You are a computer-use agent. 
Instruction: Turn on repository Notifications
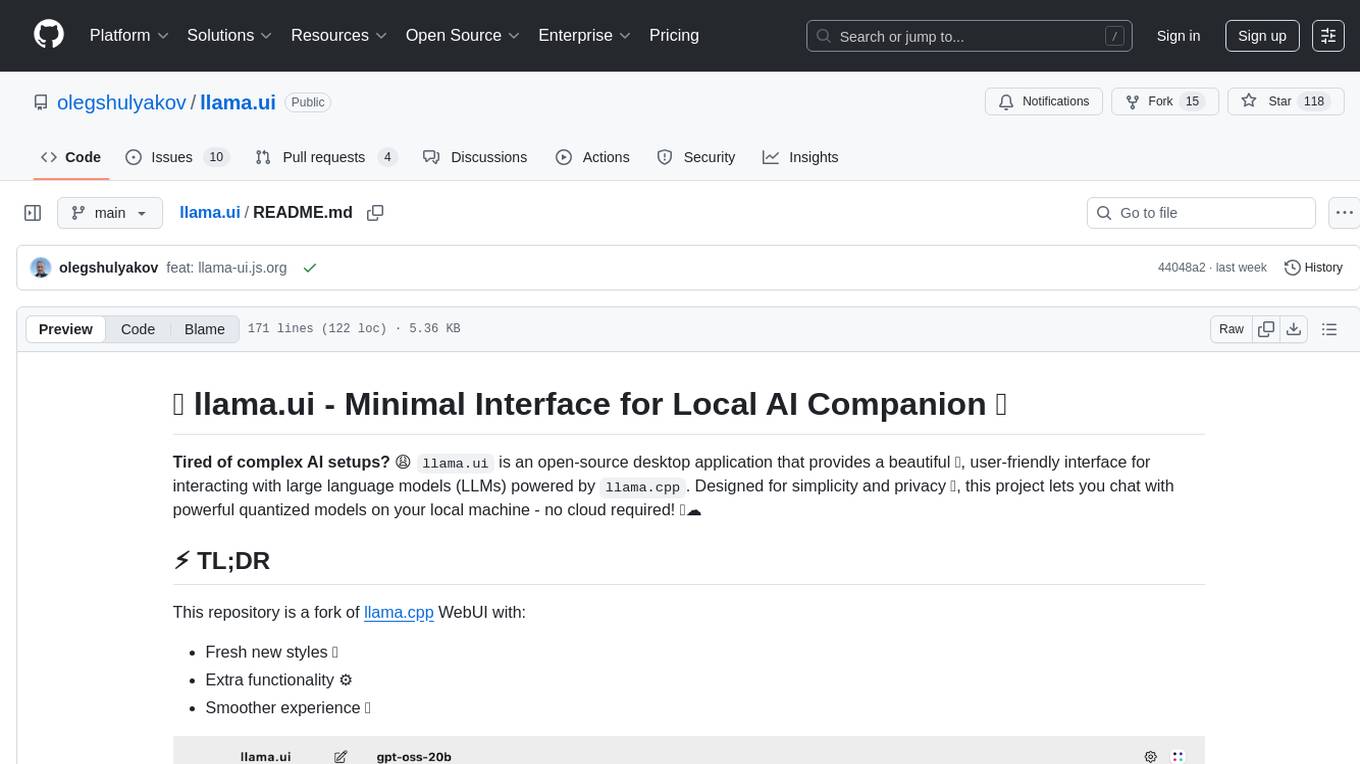click(1044, 102)
